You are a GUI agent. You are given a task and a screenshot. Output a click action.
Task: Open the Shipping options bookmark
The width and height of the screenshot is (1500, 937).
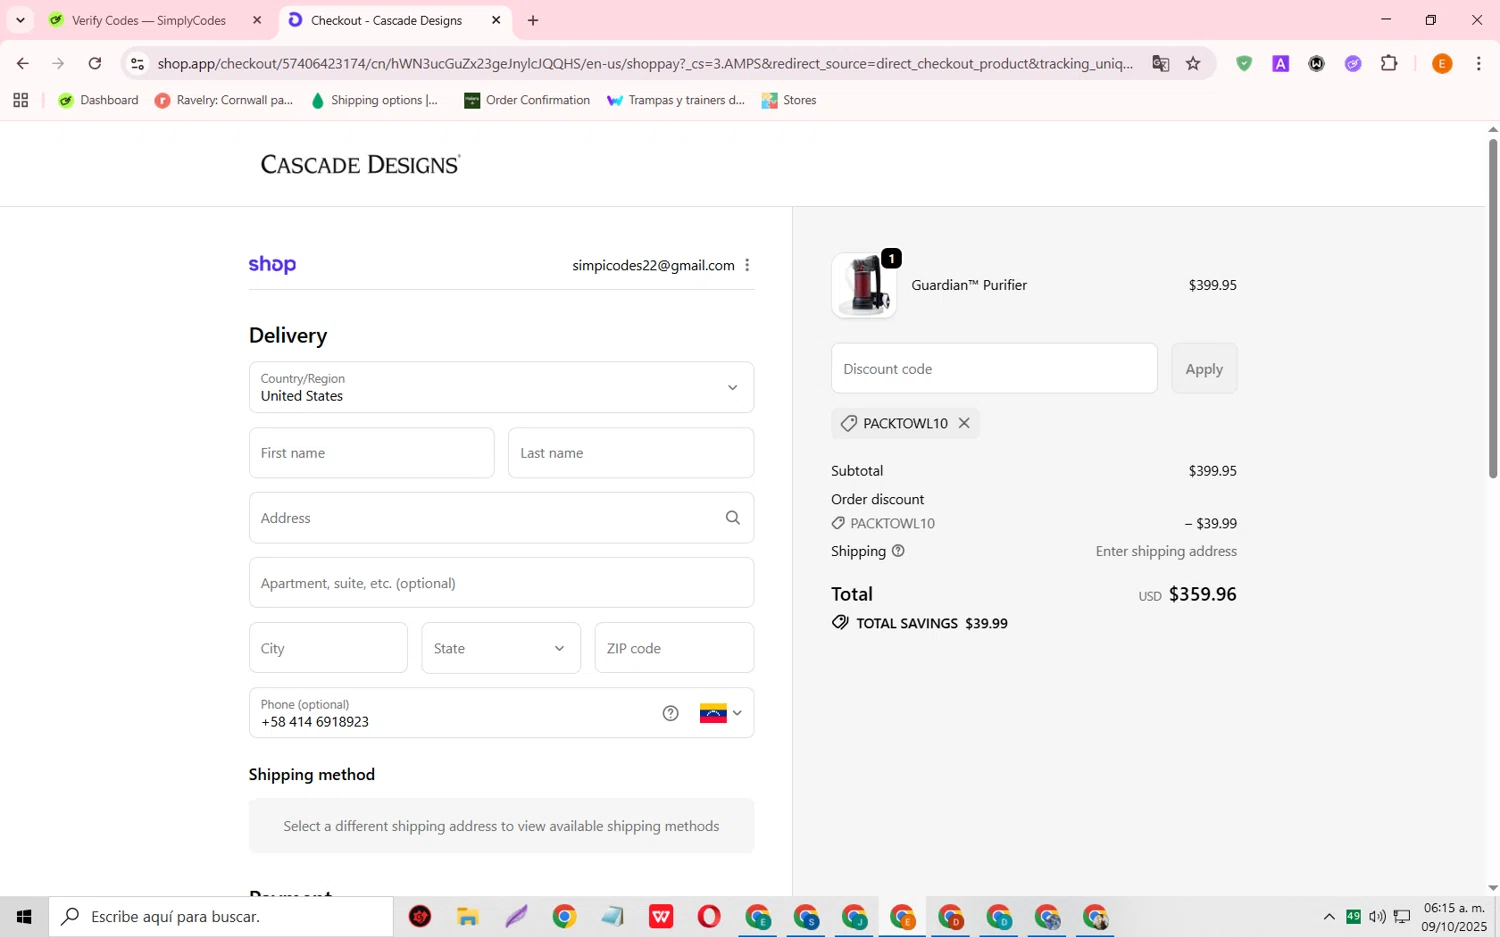[374, 100]
